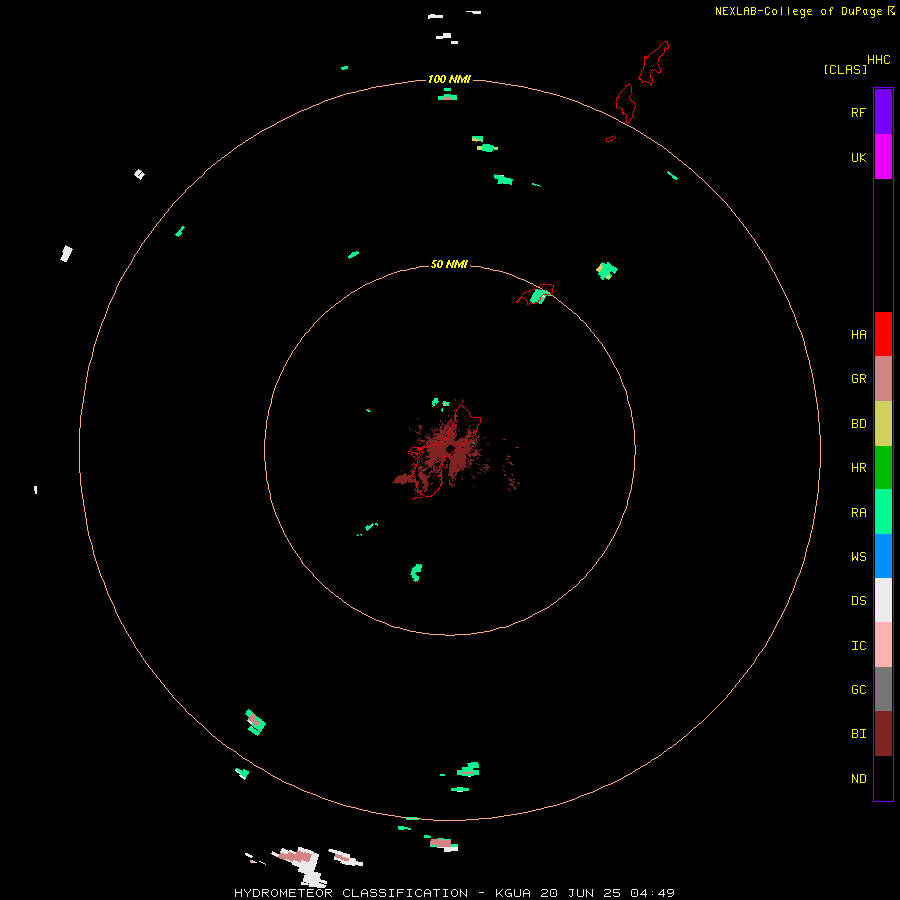Click the WS blue legend swatch

coord(883,556)
